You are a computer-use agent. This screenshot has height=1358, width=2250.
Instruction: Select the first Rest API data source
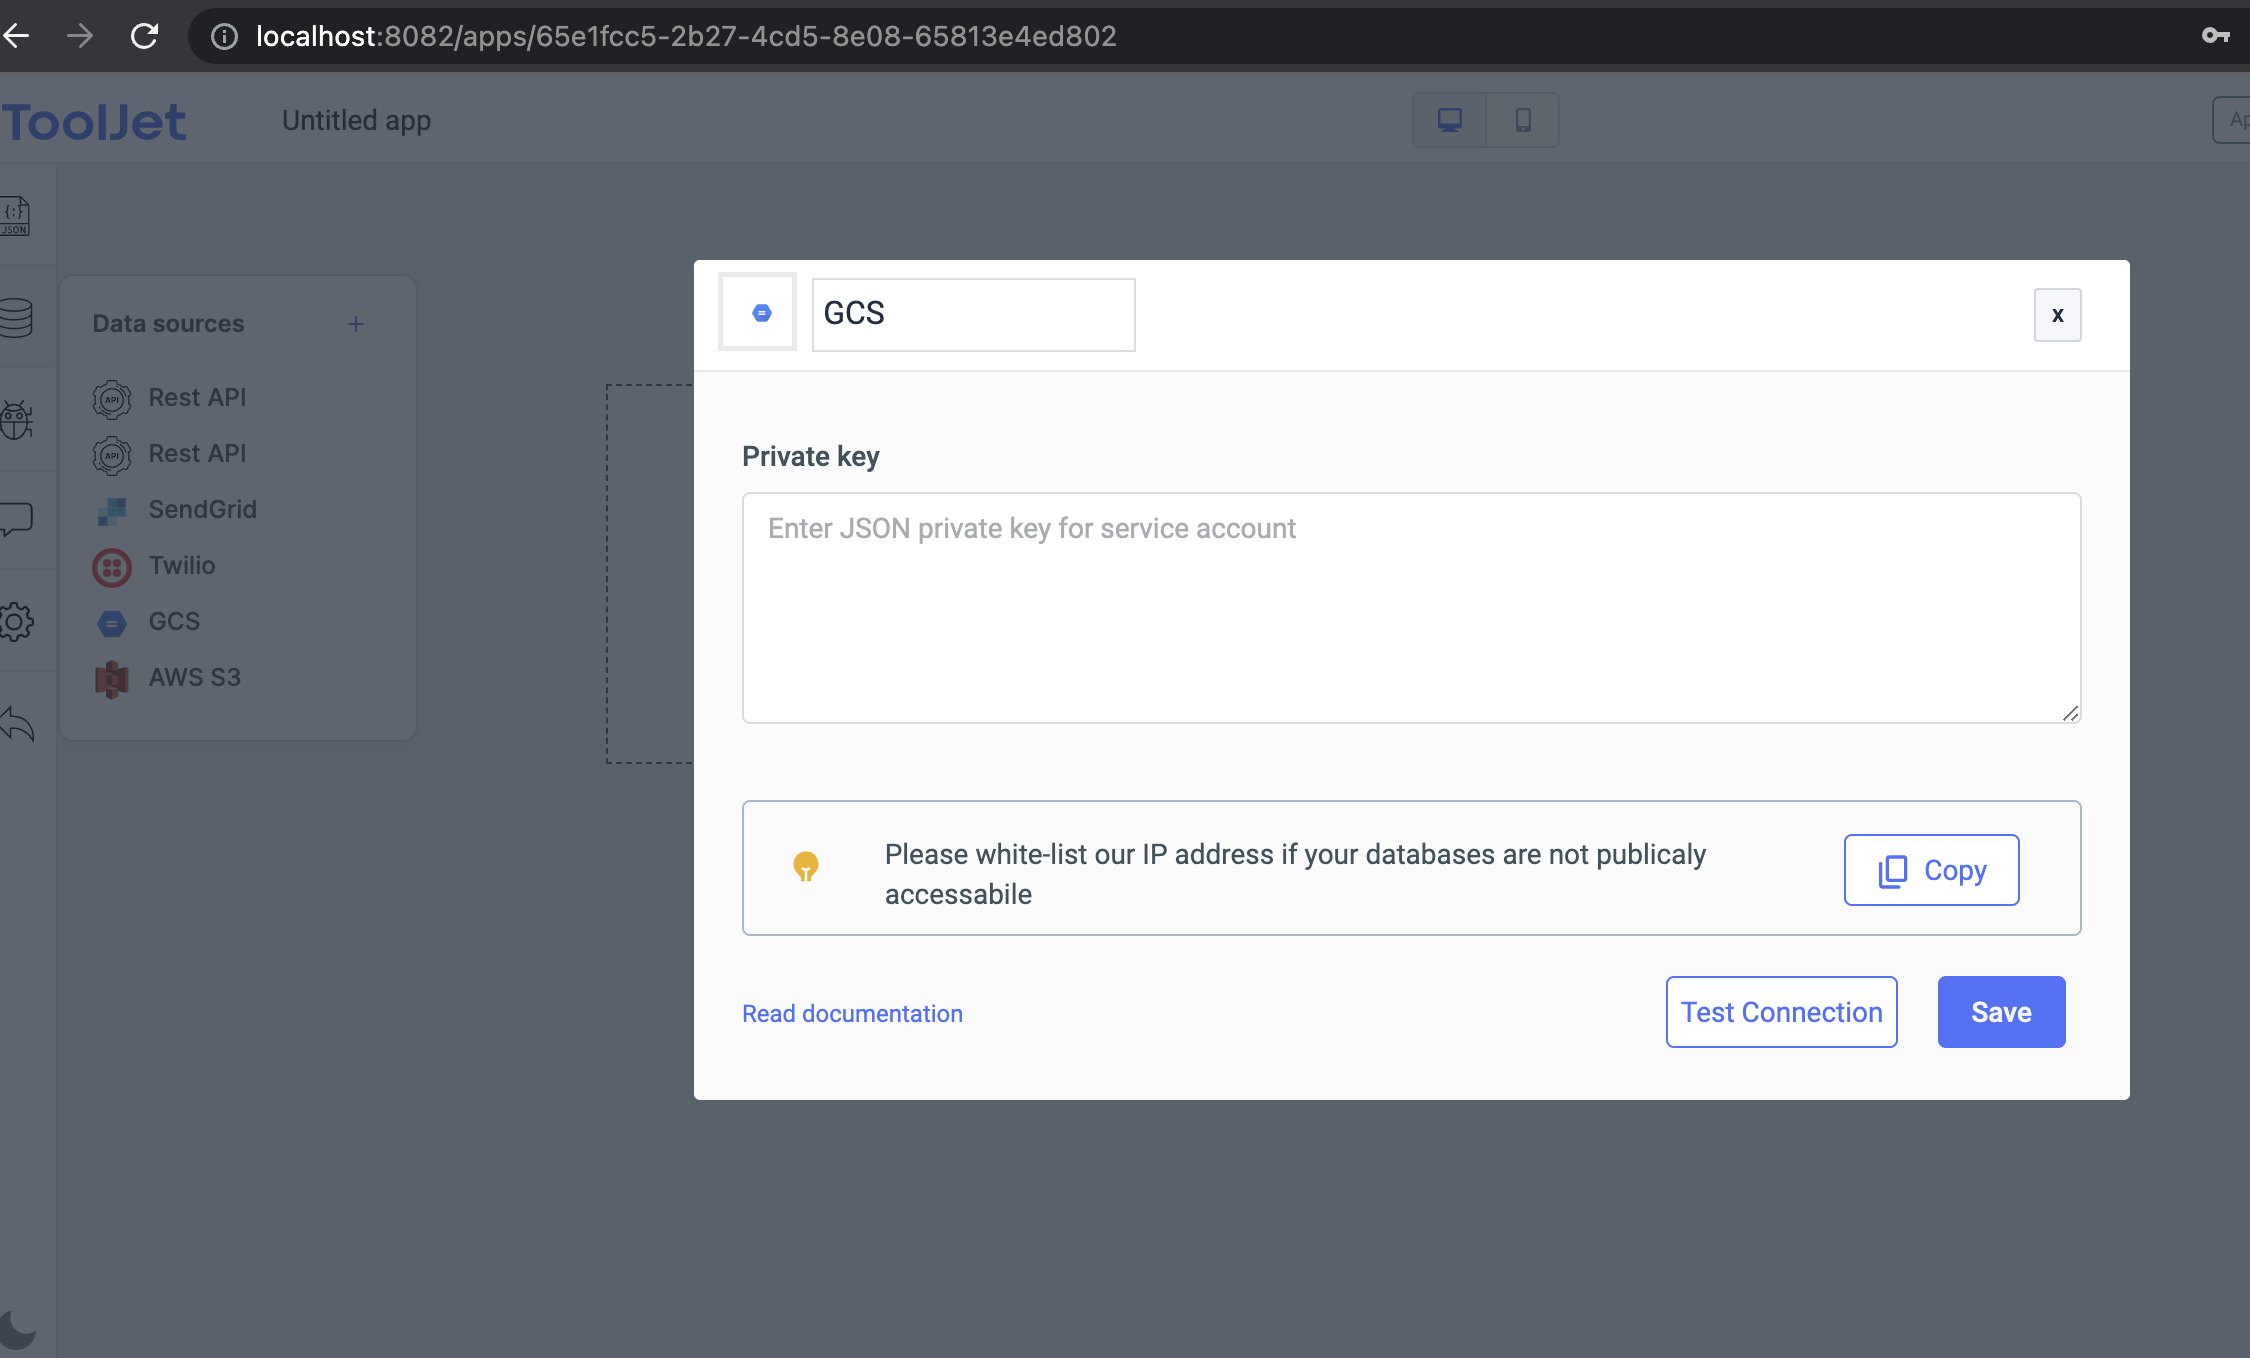[x=197, y=397]
